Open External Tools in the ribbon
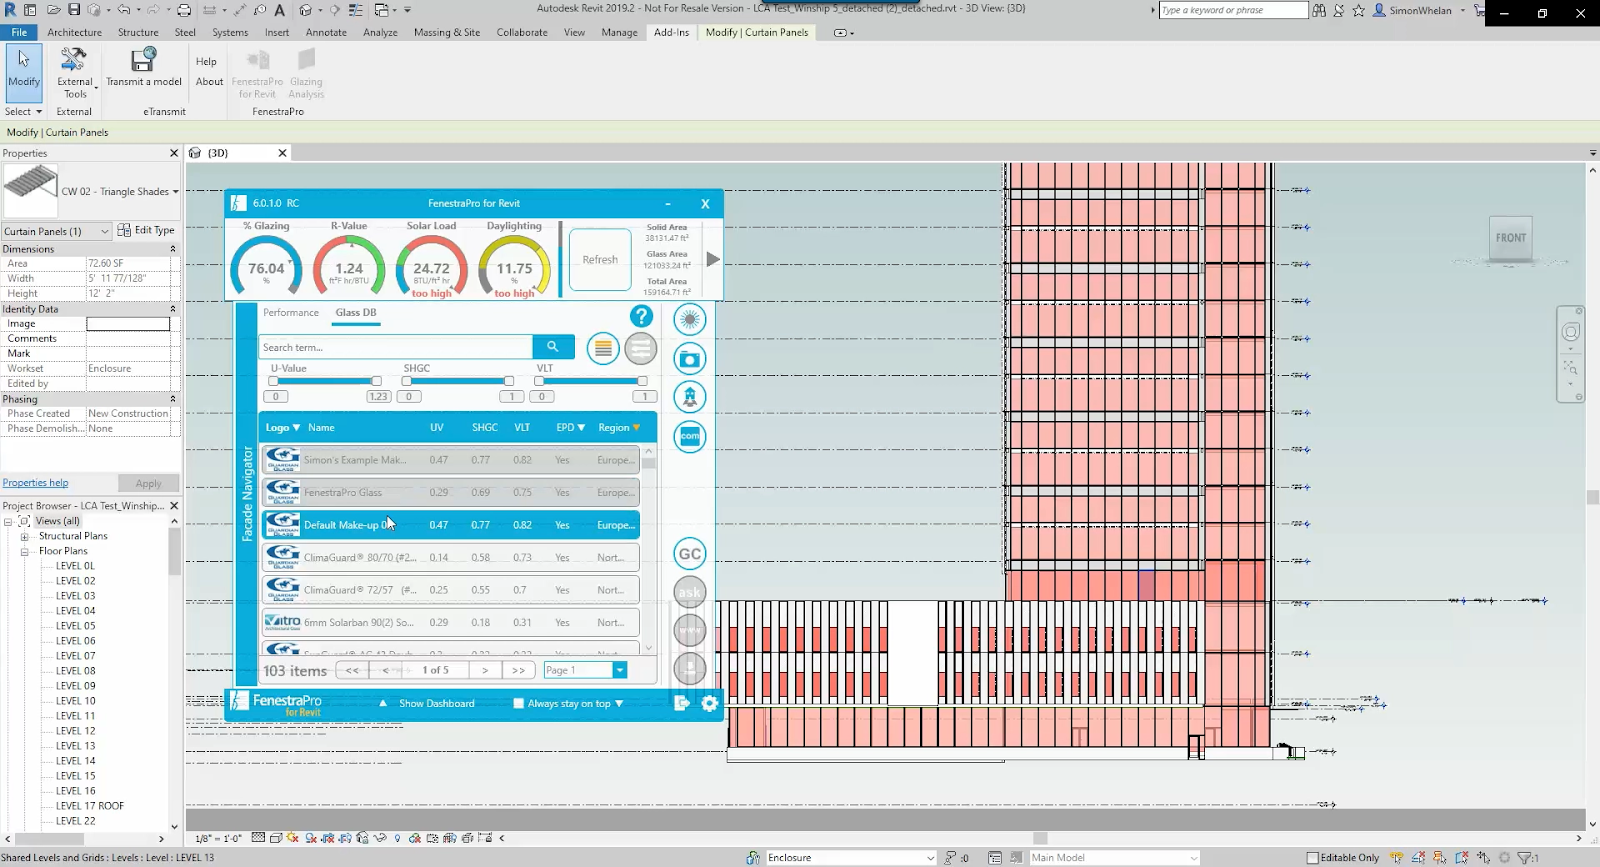 [75, 73]
